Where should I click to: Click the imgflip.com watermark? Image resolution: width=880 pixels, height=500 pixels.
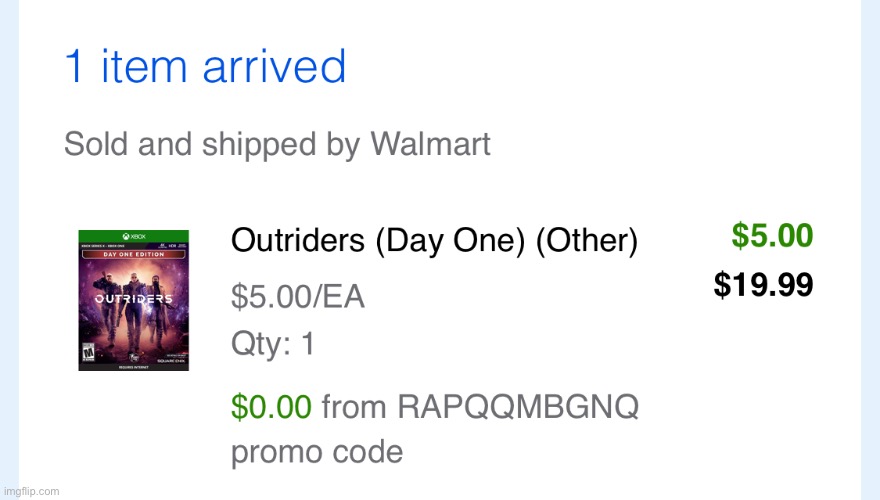click(30, 491)
